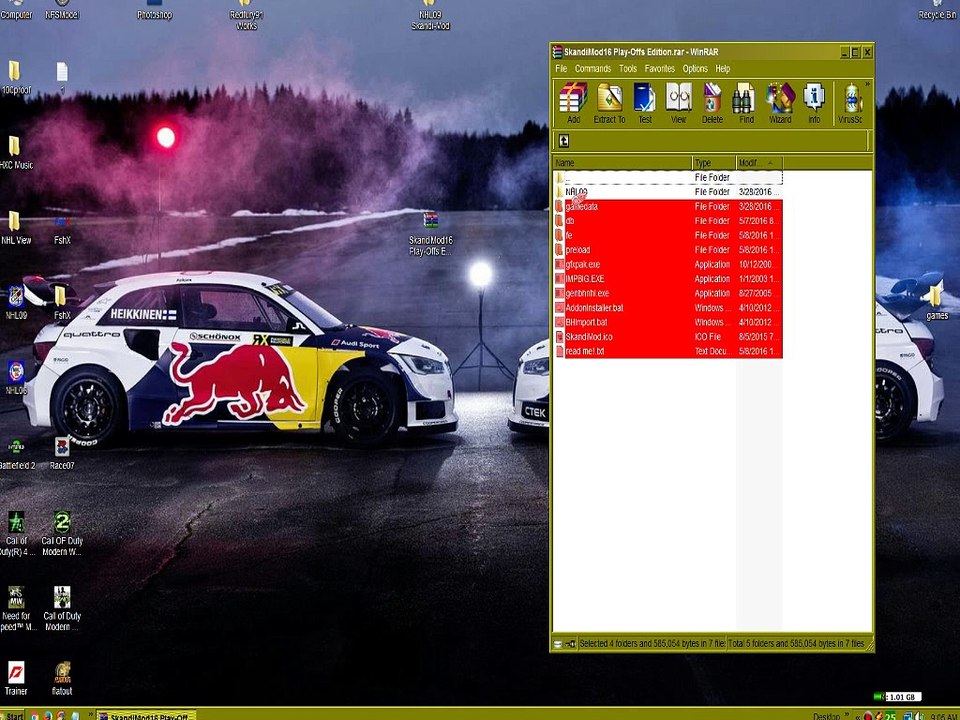Select the NHL View folder

click(x=15, y=228)
